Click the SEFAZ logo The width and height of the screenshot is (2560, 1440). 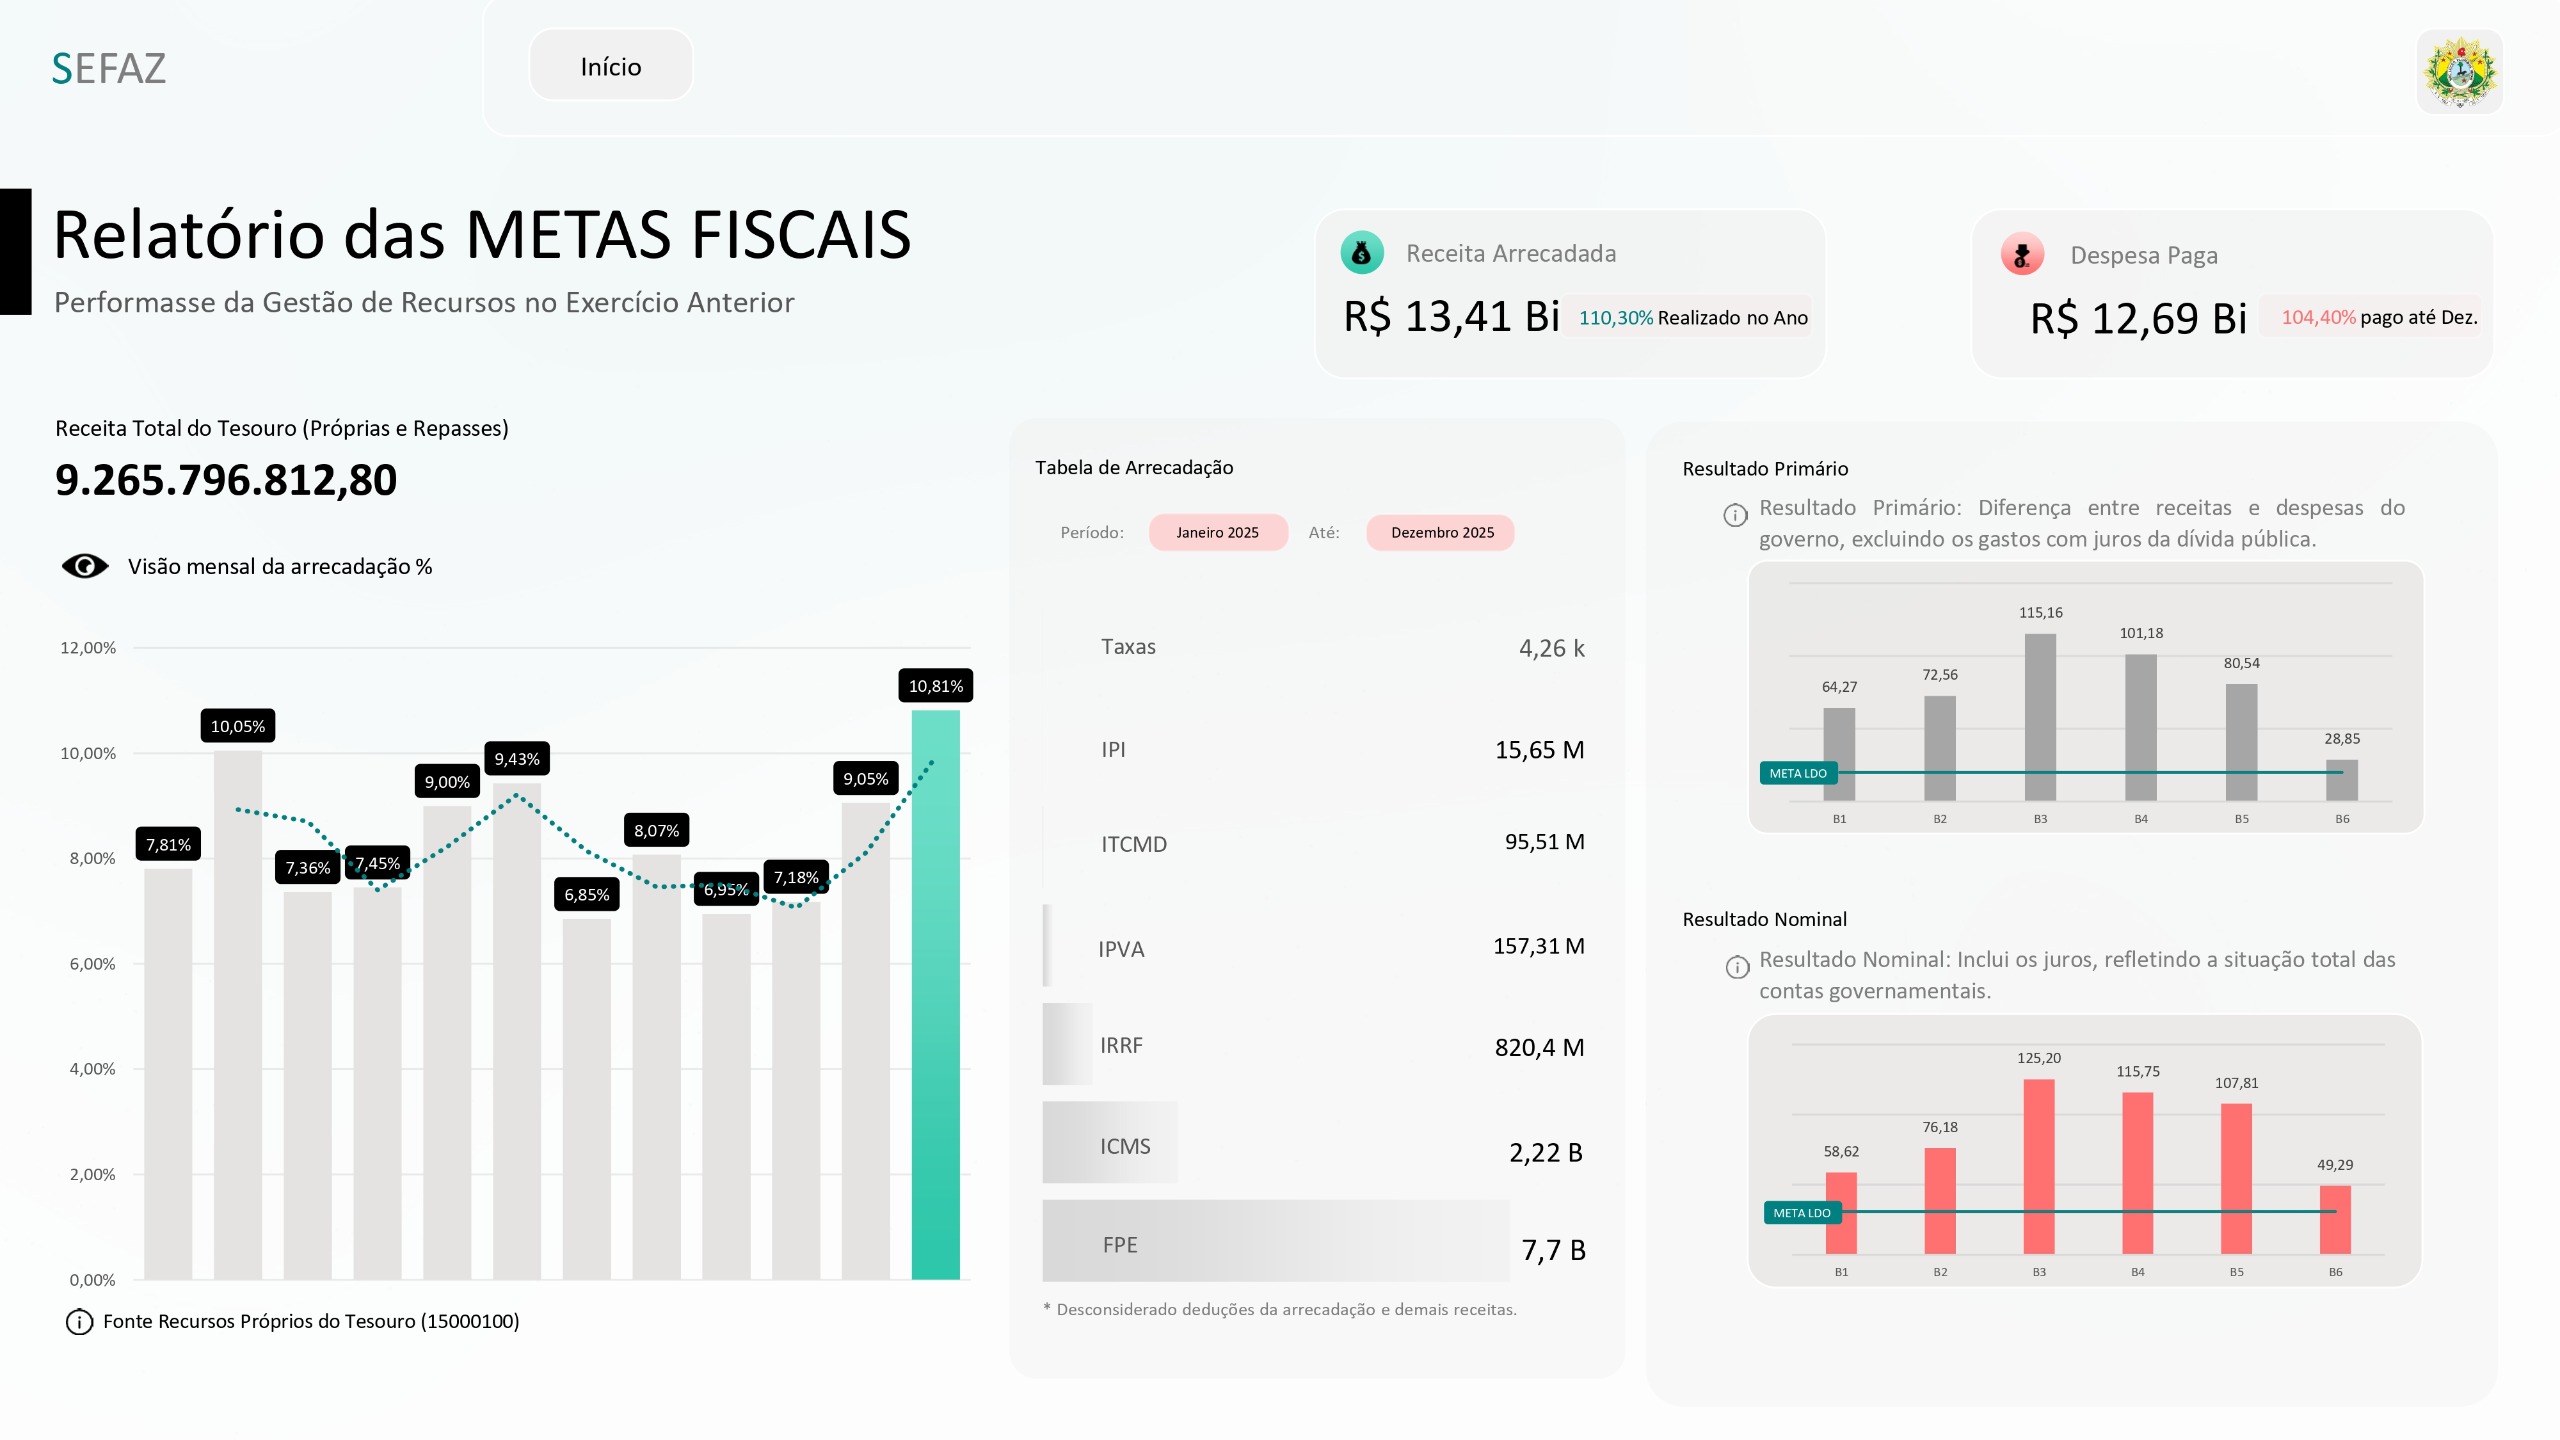(x=108, y=69)
